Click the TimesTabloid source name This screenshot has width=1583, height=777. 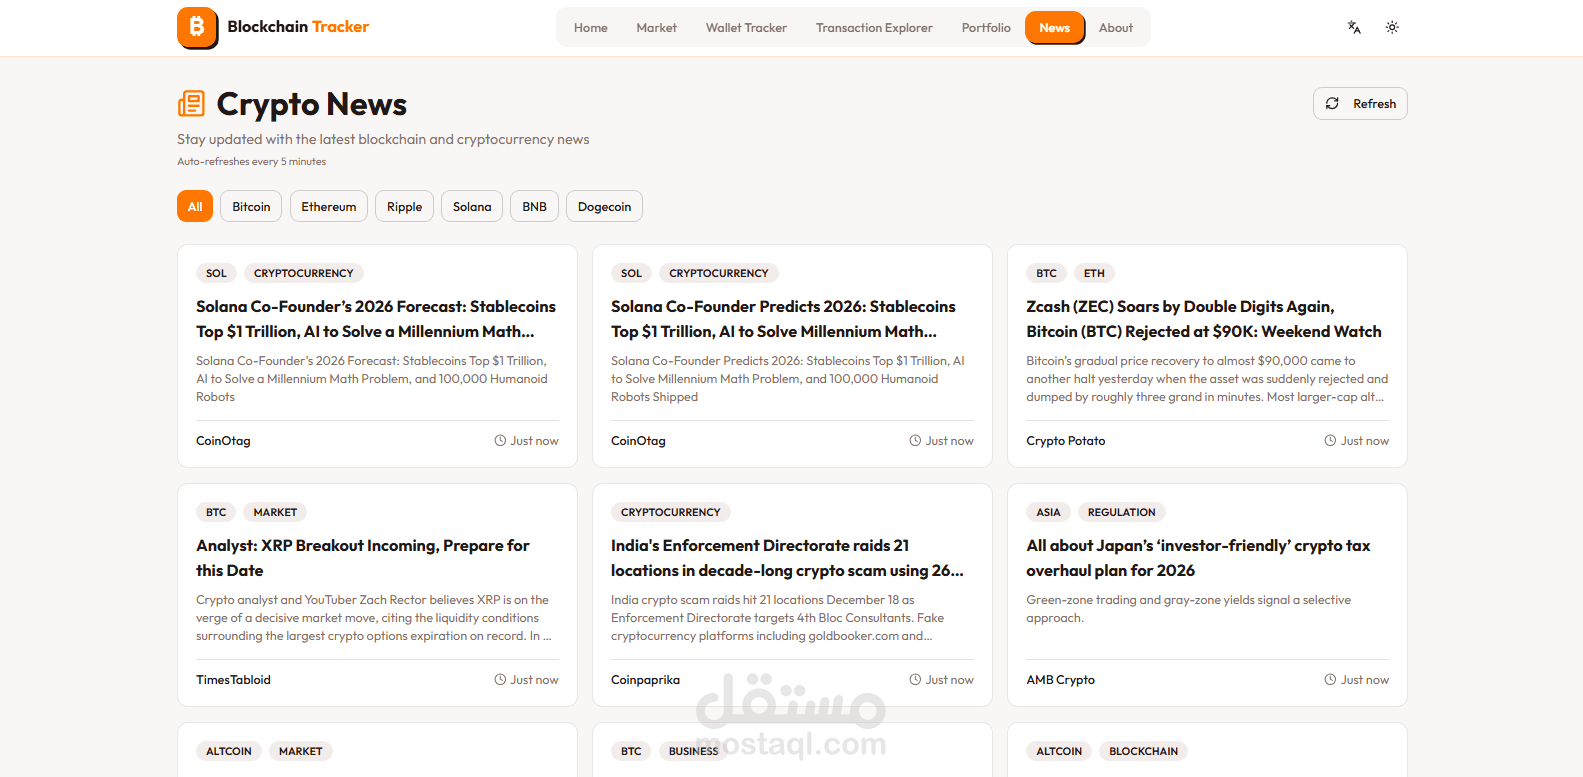(x=233, y=680)
